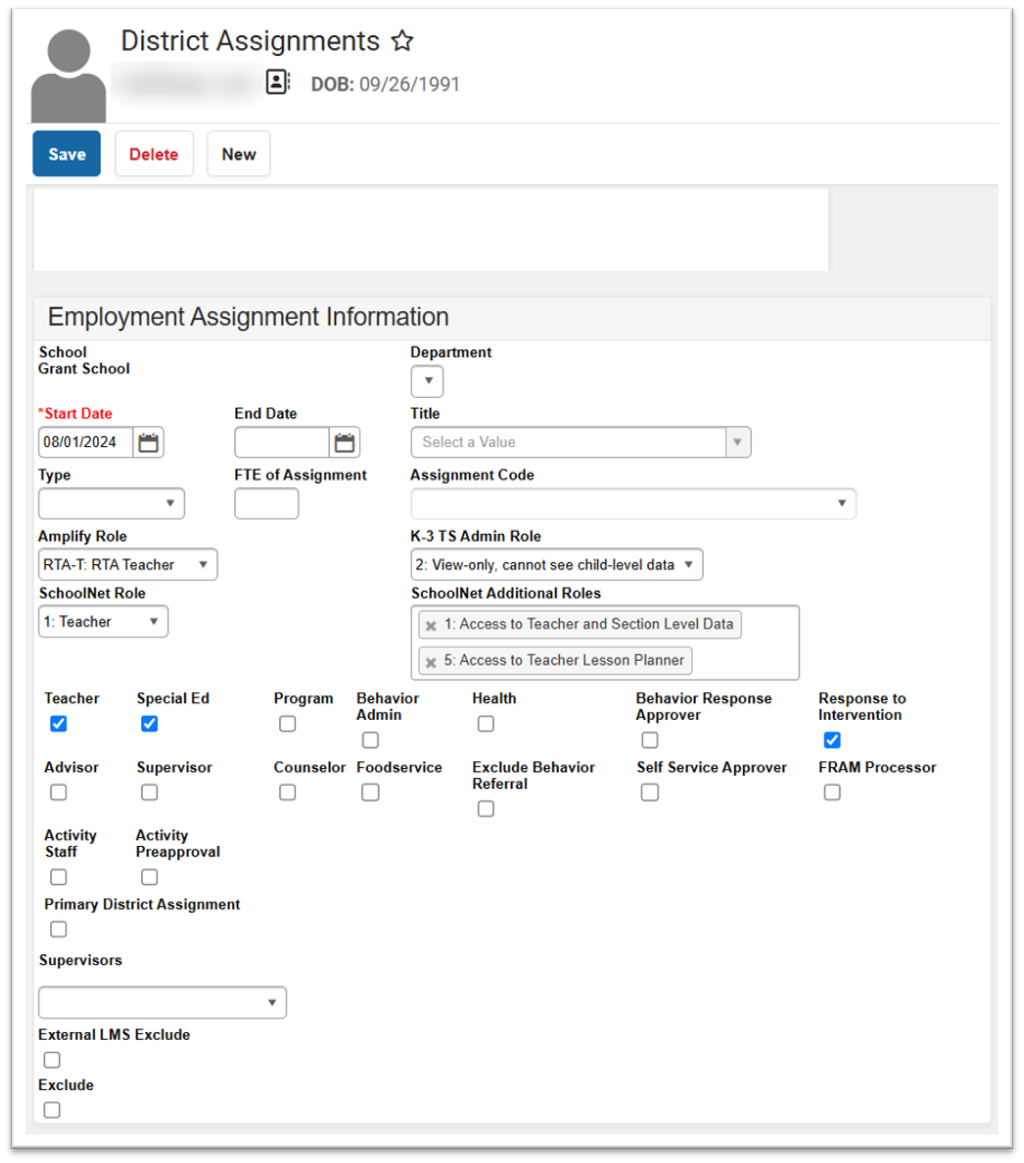
Task: Check the Program checkbox
Action: [x=288, y=724]
